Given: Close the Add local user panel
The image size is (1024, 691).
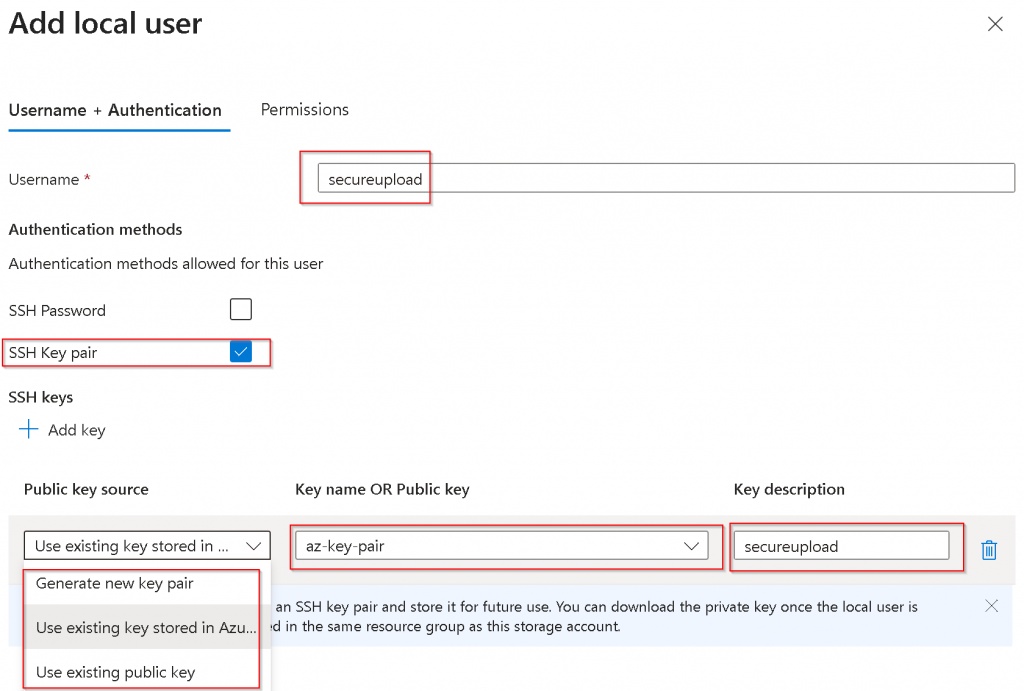Looking at the screenshot, I should click(x=995, y=24).
